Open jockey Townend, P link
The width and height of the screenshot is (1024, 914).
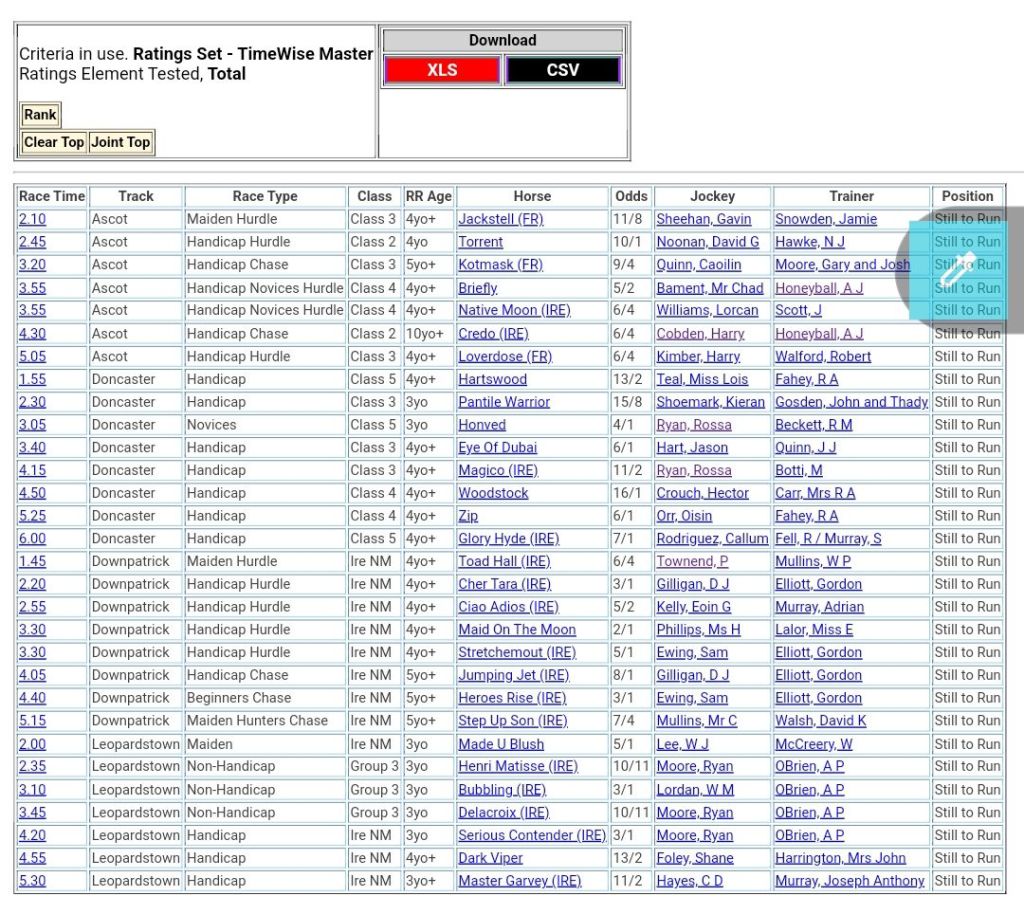point(692,561)
